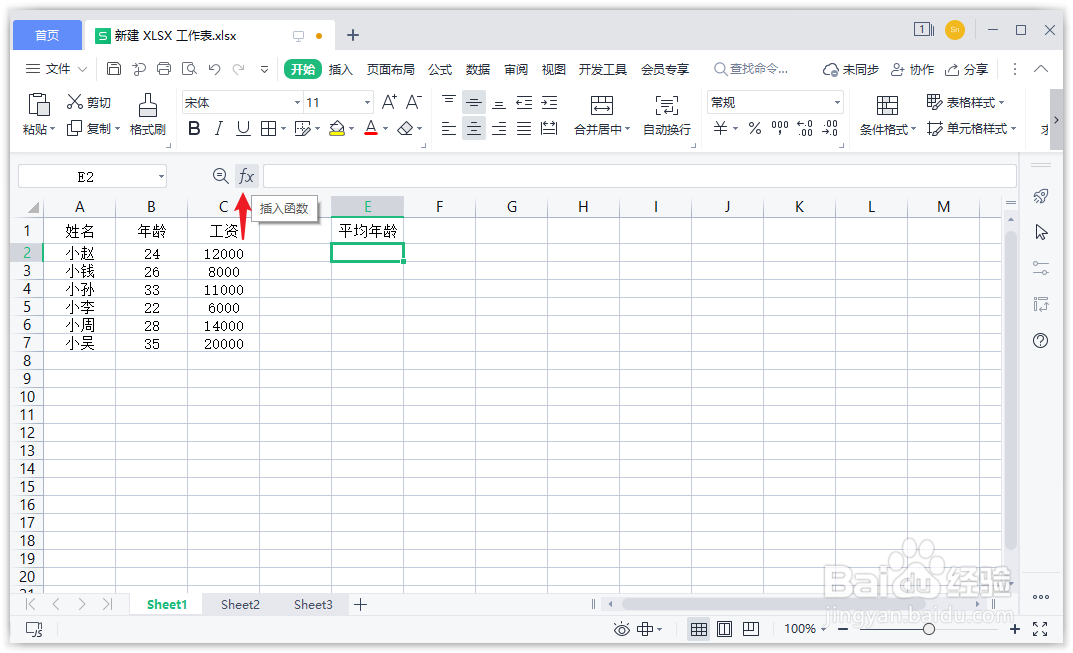Increase decimal places
Viewport: 1073px width, 653px height.
click(805, 128)
